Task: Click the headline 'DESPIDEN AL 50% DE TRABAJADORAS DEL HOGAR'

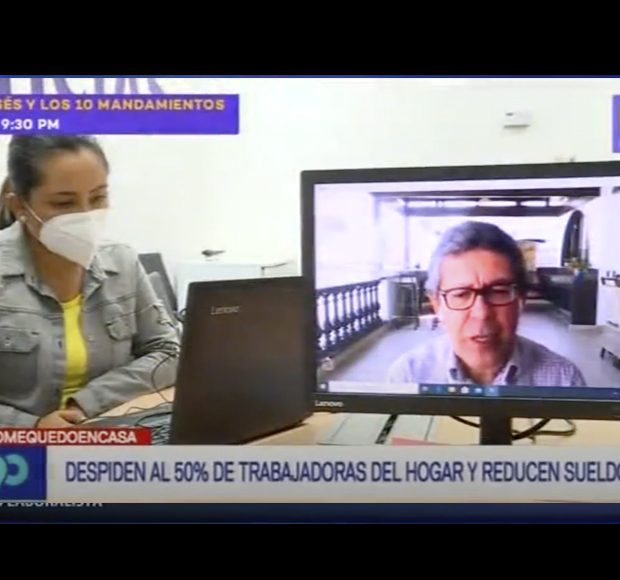Action: (264, 471)
